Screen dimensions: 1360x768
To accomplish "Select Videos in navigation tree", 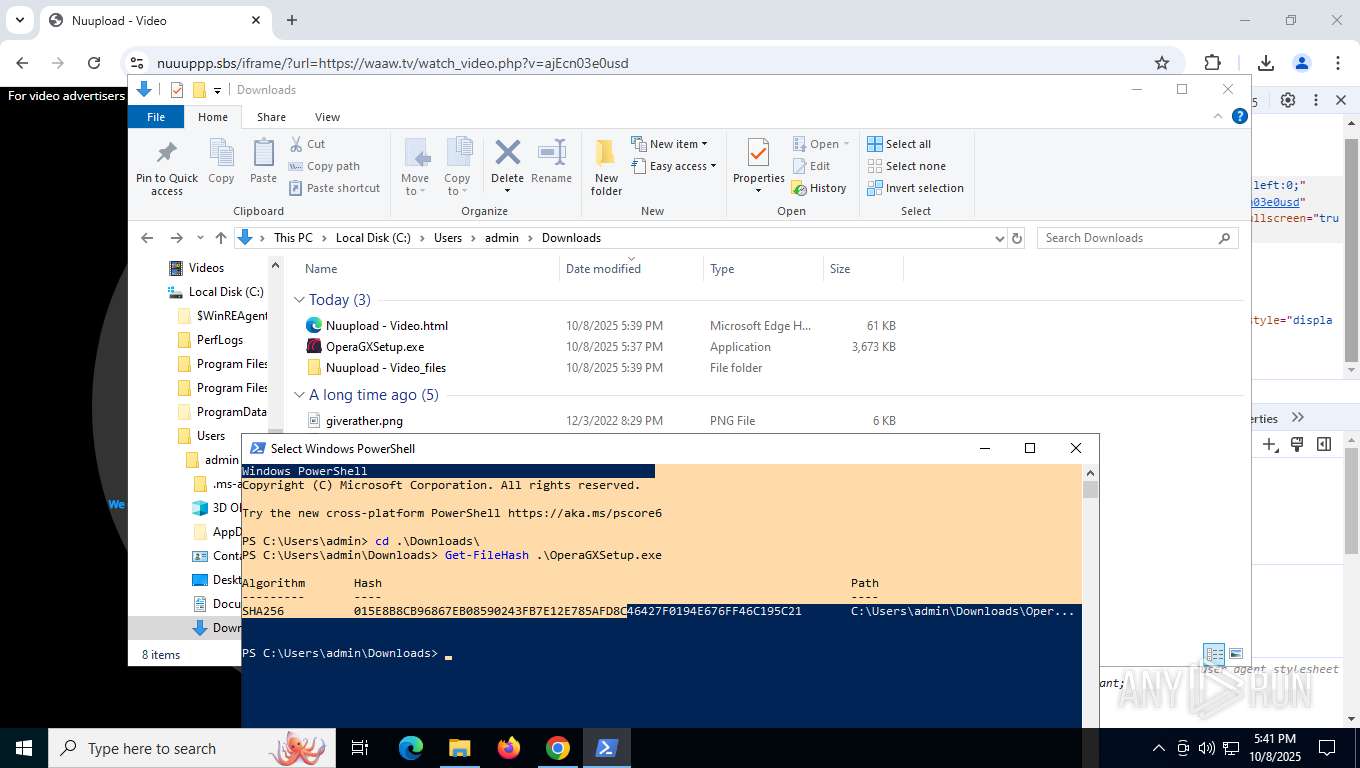I will 206,268.
